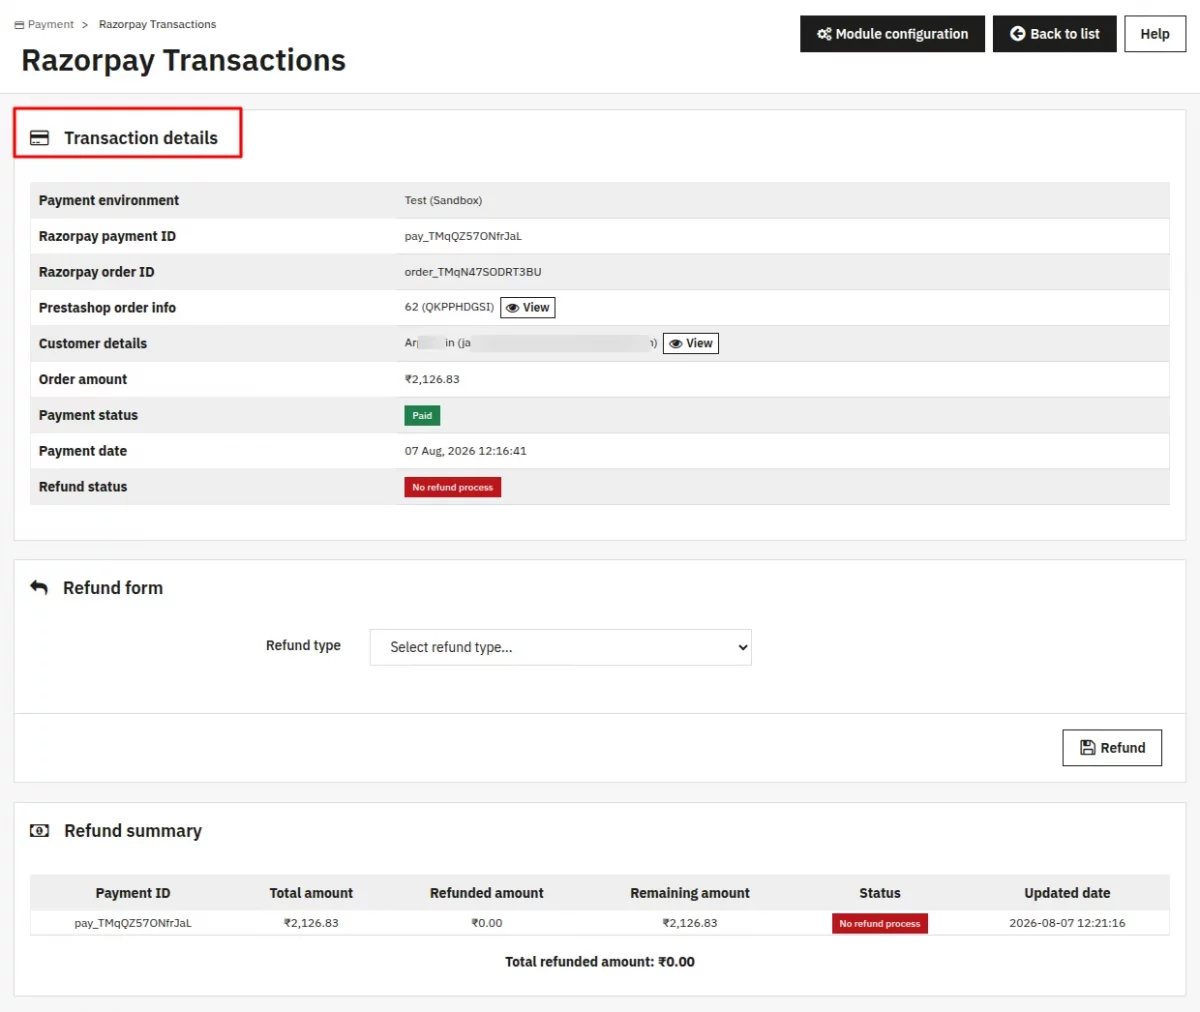Viewport: 1200px width, 1012px height.
Task: View Prestashop order 62 details
Action: (x=527, y=308)
